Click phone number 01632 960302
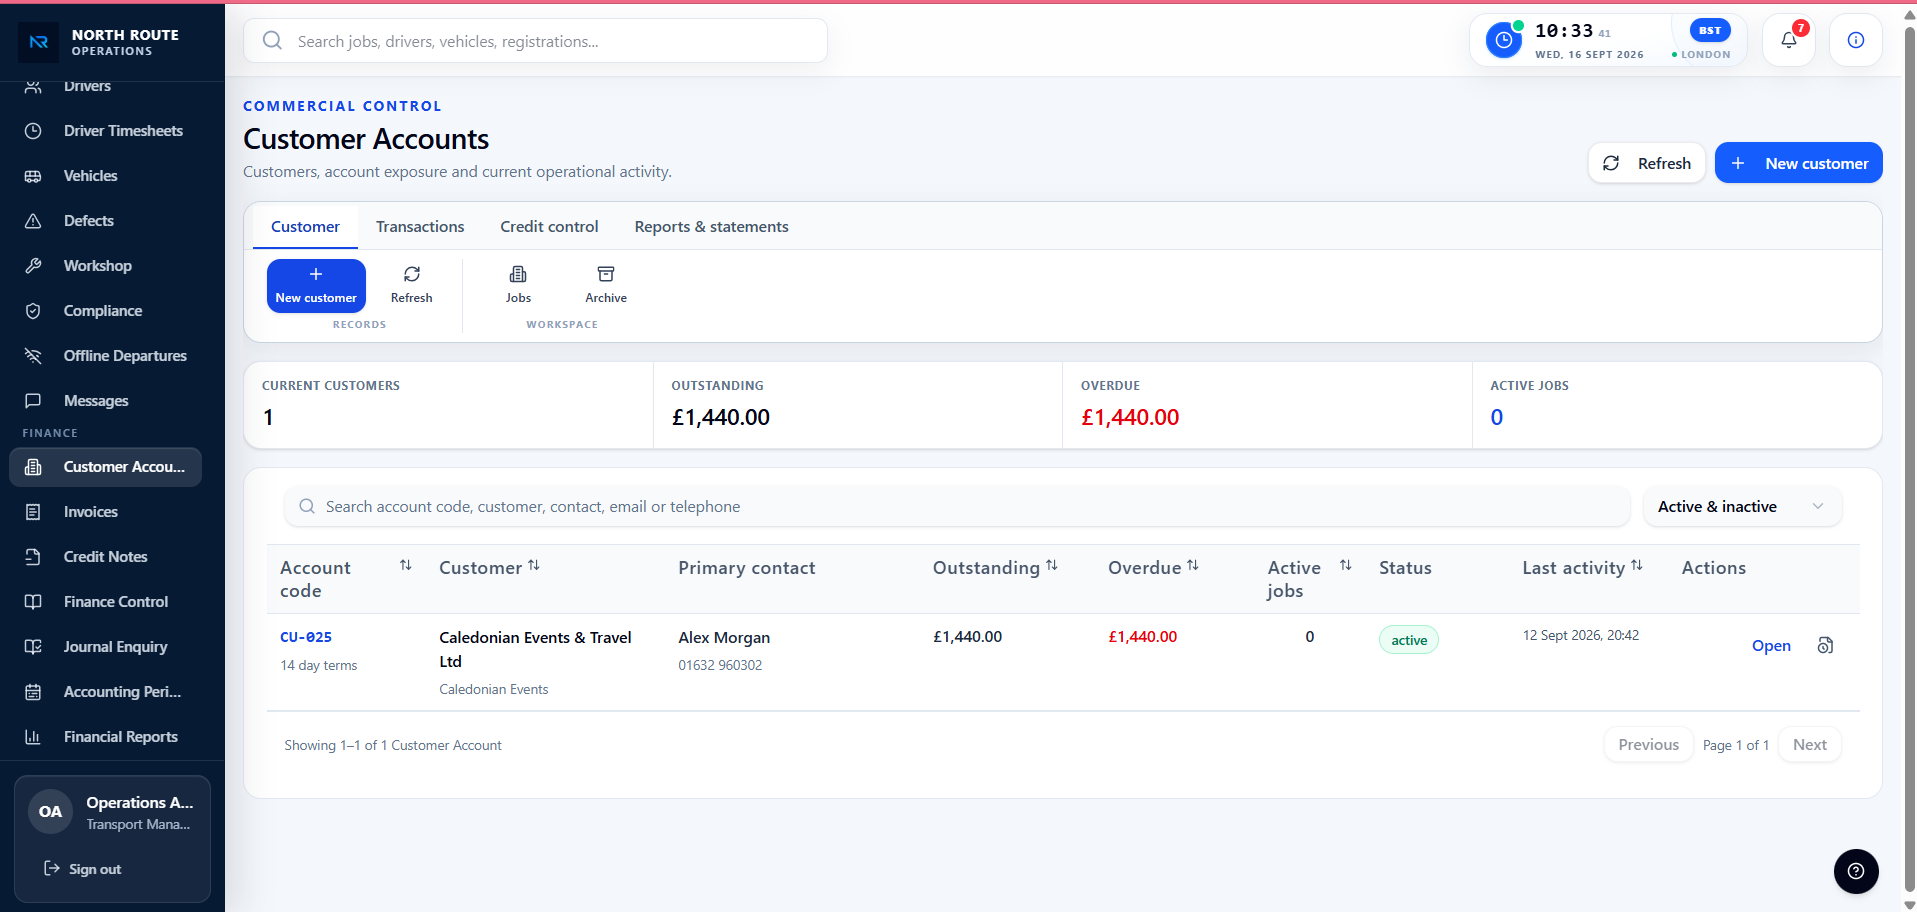Viewport: 1917px width, 912px height. pos(720,666)
